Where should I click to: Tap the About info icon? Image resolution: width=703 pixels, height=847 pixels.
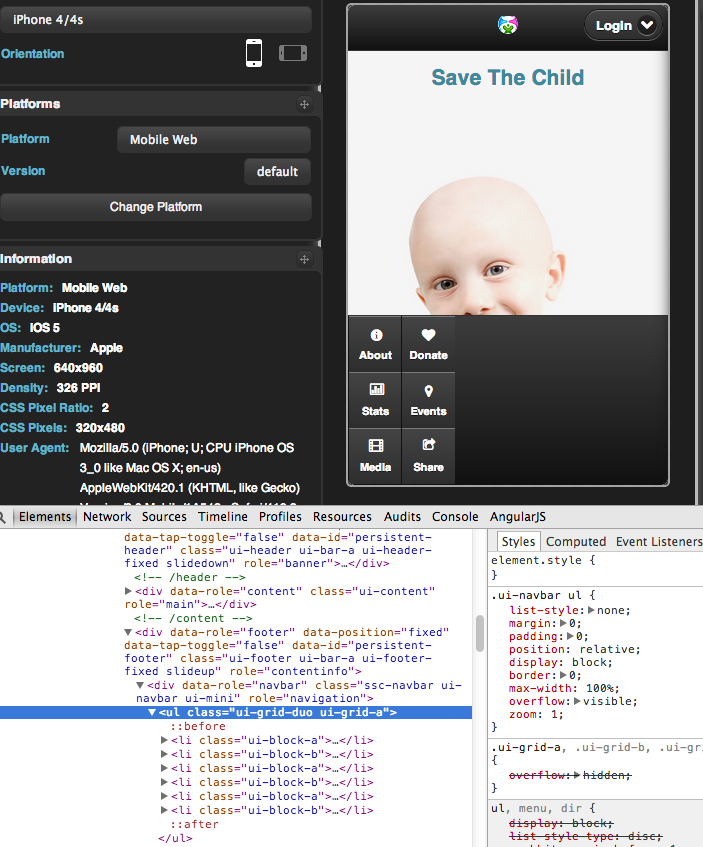point(376,336)
